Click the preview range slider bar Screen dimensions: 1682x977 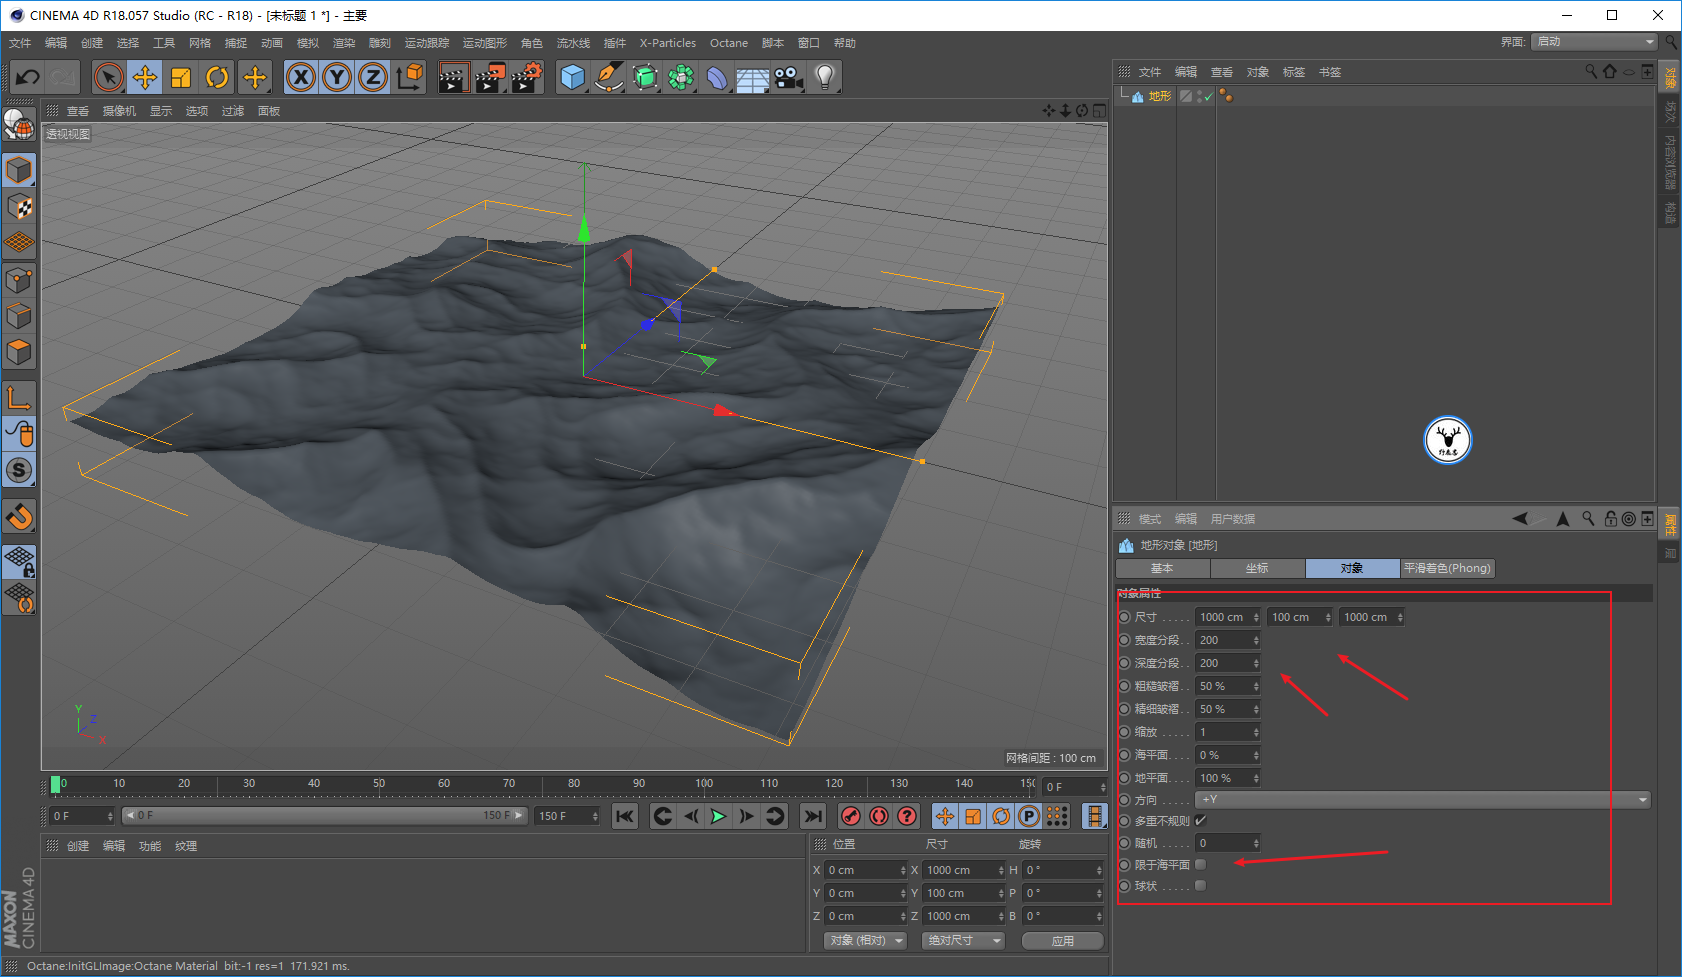tap(324, 816)
